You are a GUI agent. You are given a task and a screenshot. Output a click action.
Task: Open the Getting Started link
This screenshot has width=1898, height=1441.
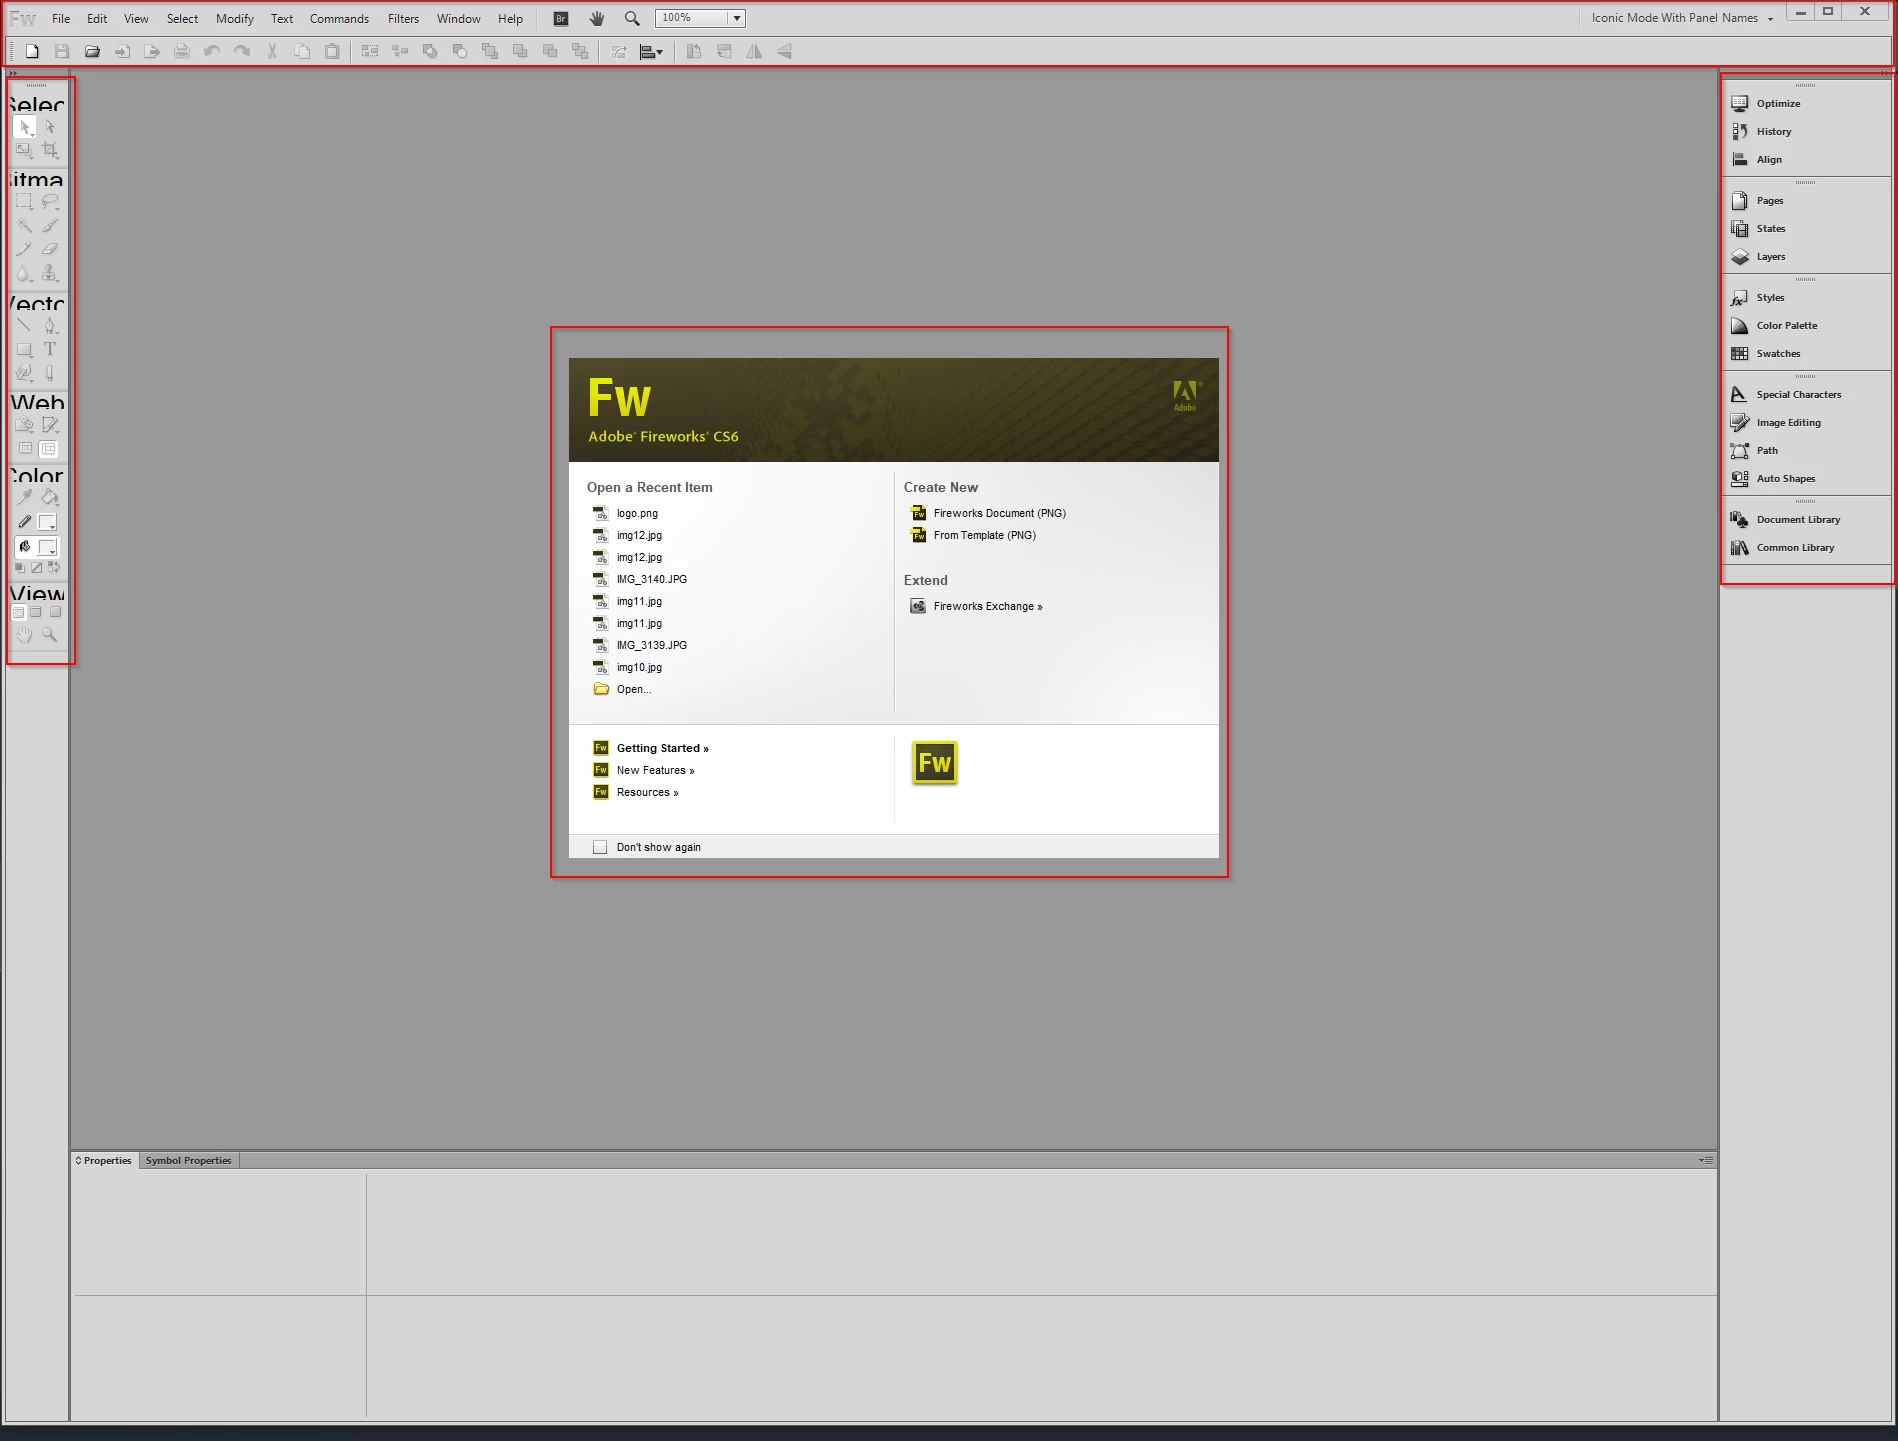(651, 748)
